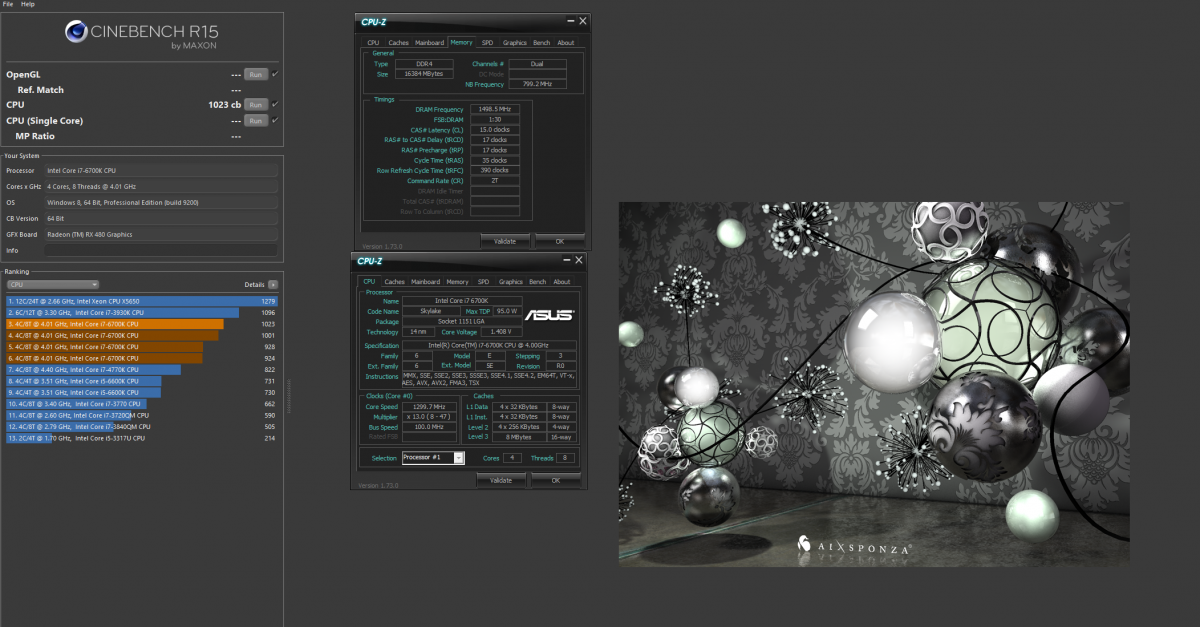Viewport: 1200px width, 627px height.
Task: Click OK in the lower CPU-Z window
Action: click(556, 480)
